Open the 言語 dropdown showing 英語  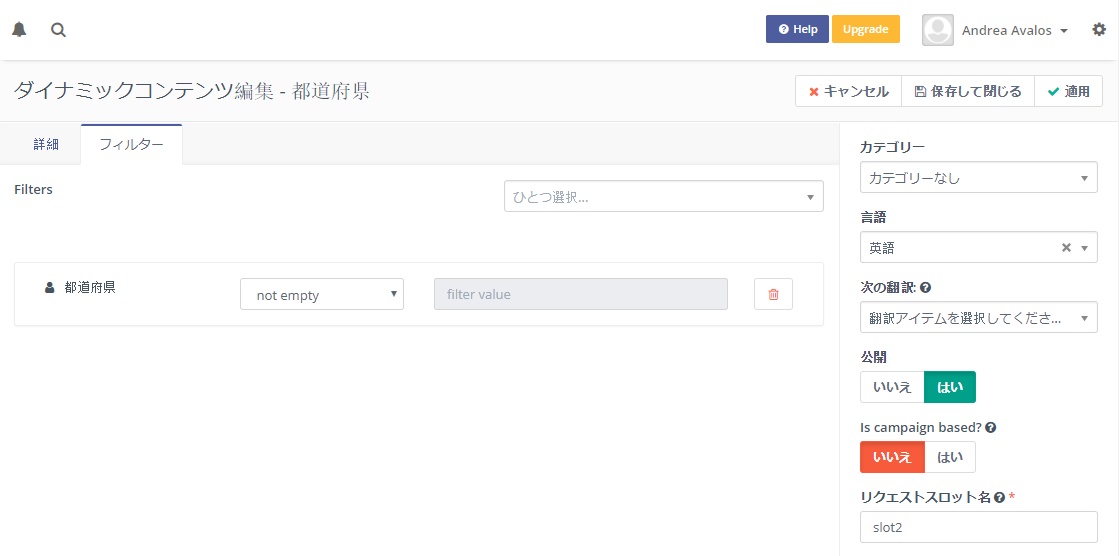pos(978,248)
